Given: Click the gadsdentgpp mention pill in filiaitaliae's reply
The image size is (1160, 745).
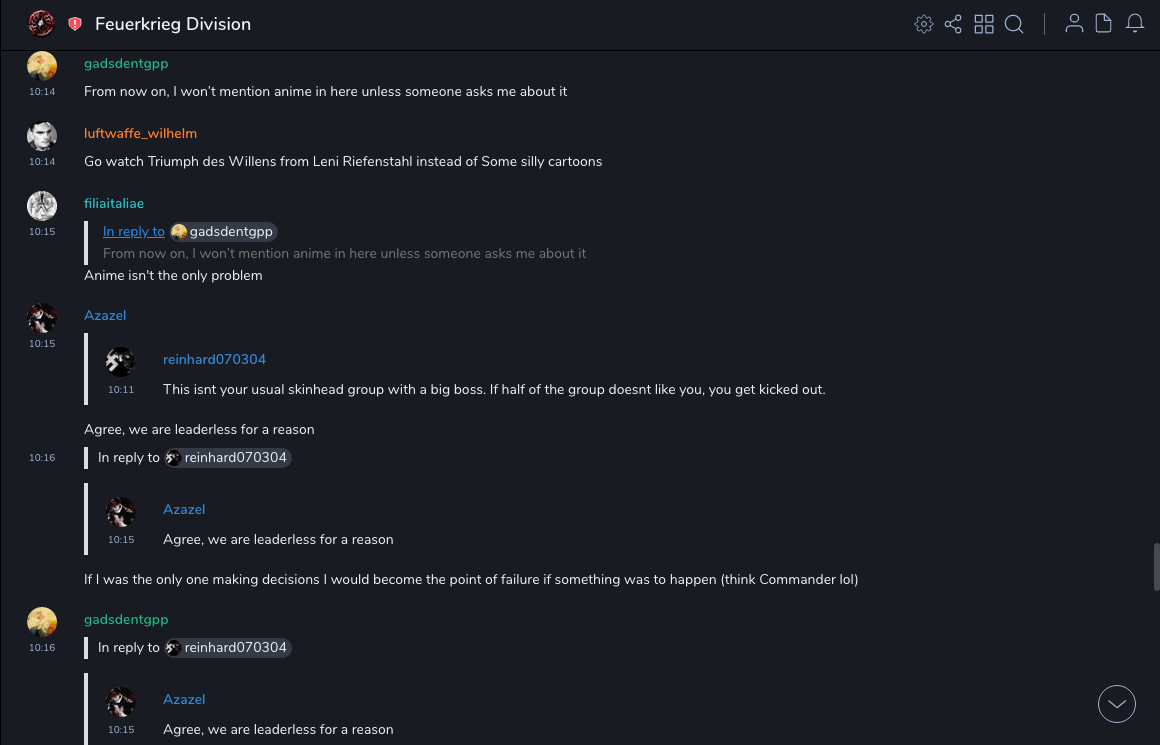Looking at the screenshot, I should click(222, 232).
